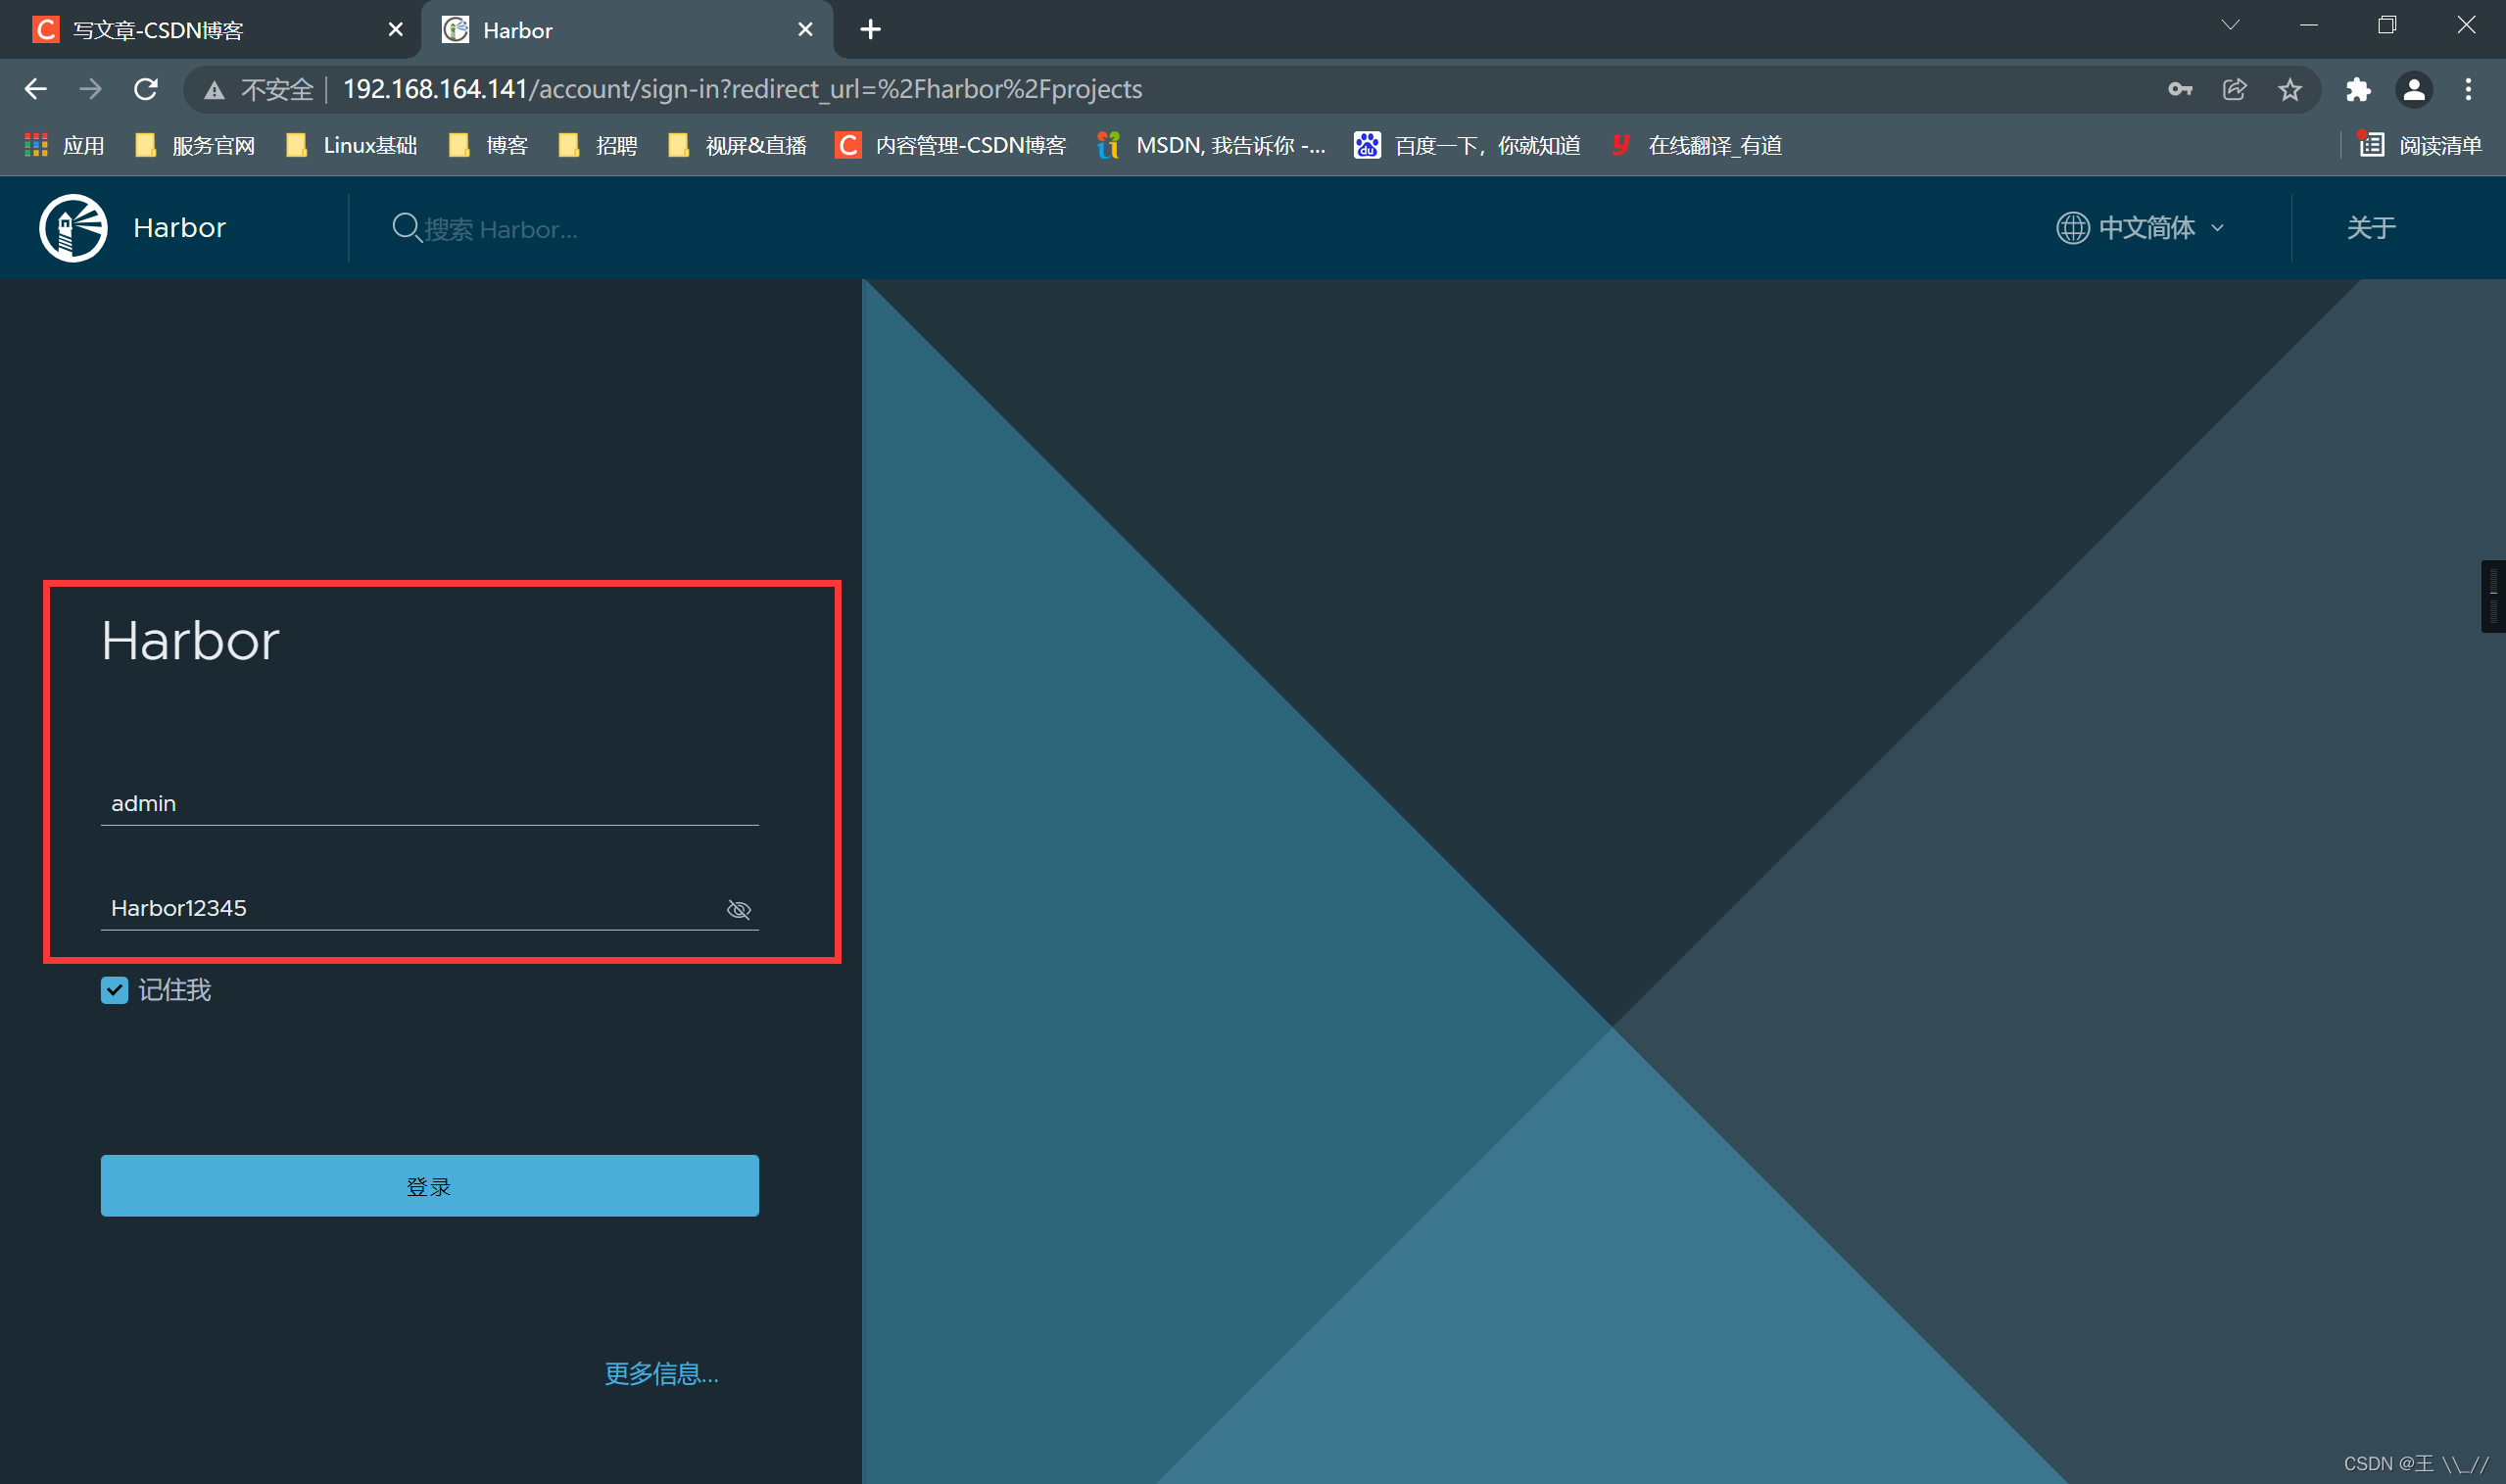The height and width of the screenshot is (1484, 2506).
Task: Click the share page icon
Action: [2235, 89]
